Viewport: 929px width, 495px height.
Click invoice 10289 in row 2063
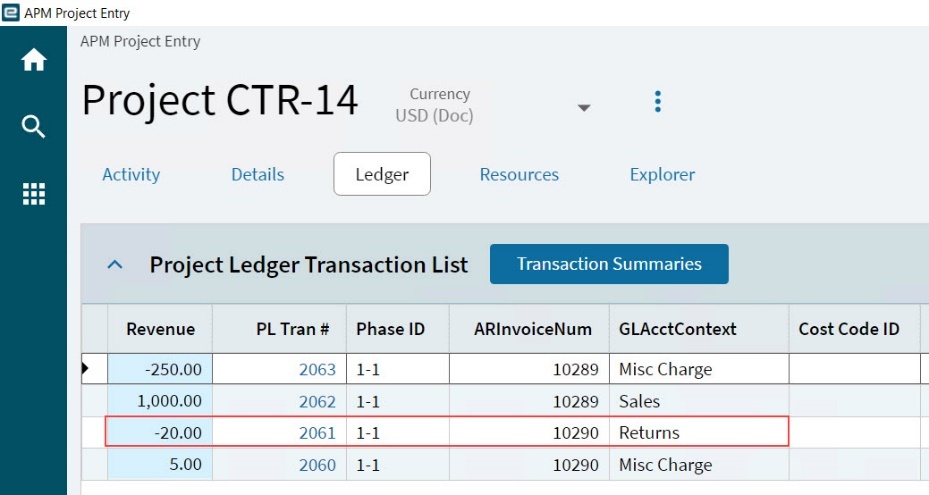tap(529, 369)
